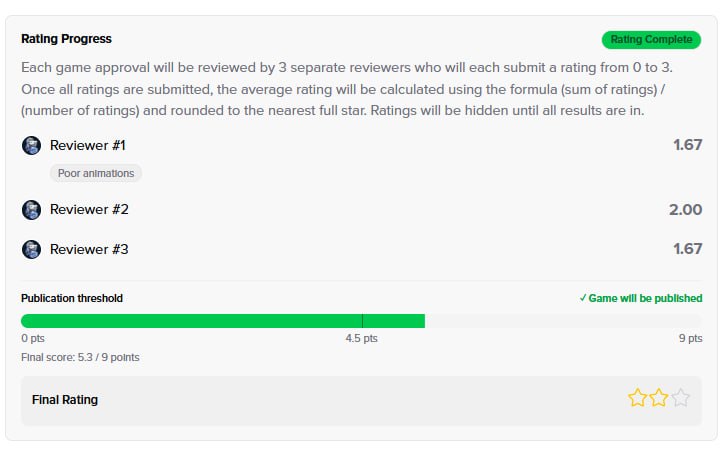
Task: Click the Poor animations tag
Action: coord(96,174)
